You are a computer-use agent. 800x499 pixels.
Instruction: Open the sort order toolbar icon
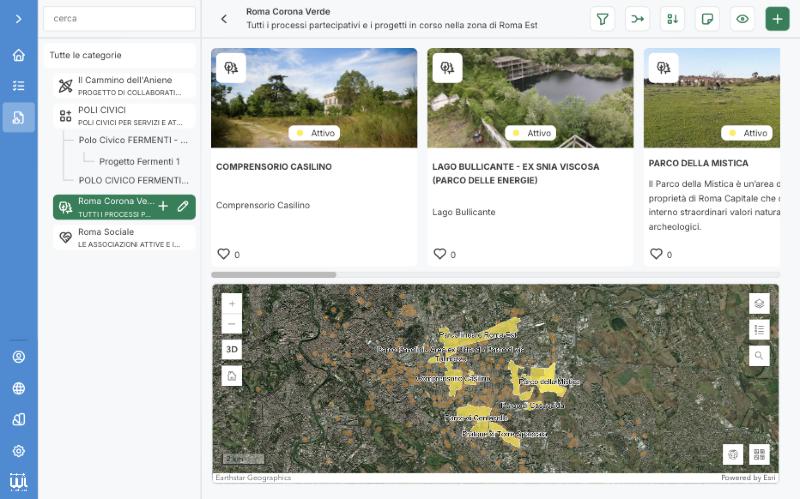[672, 19]
